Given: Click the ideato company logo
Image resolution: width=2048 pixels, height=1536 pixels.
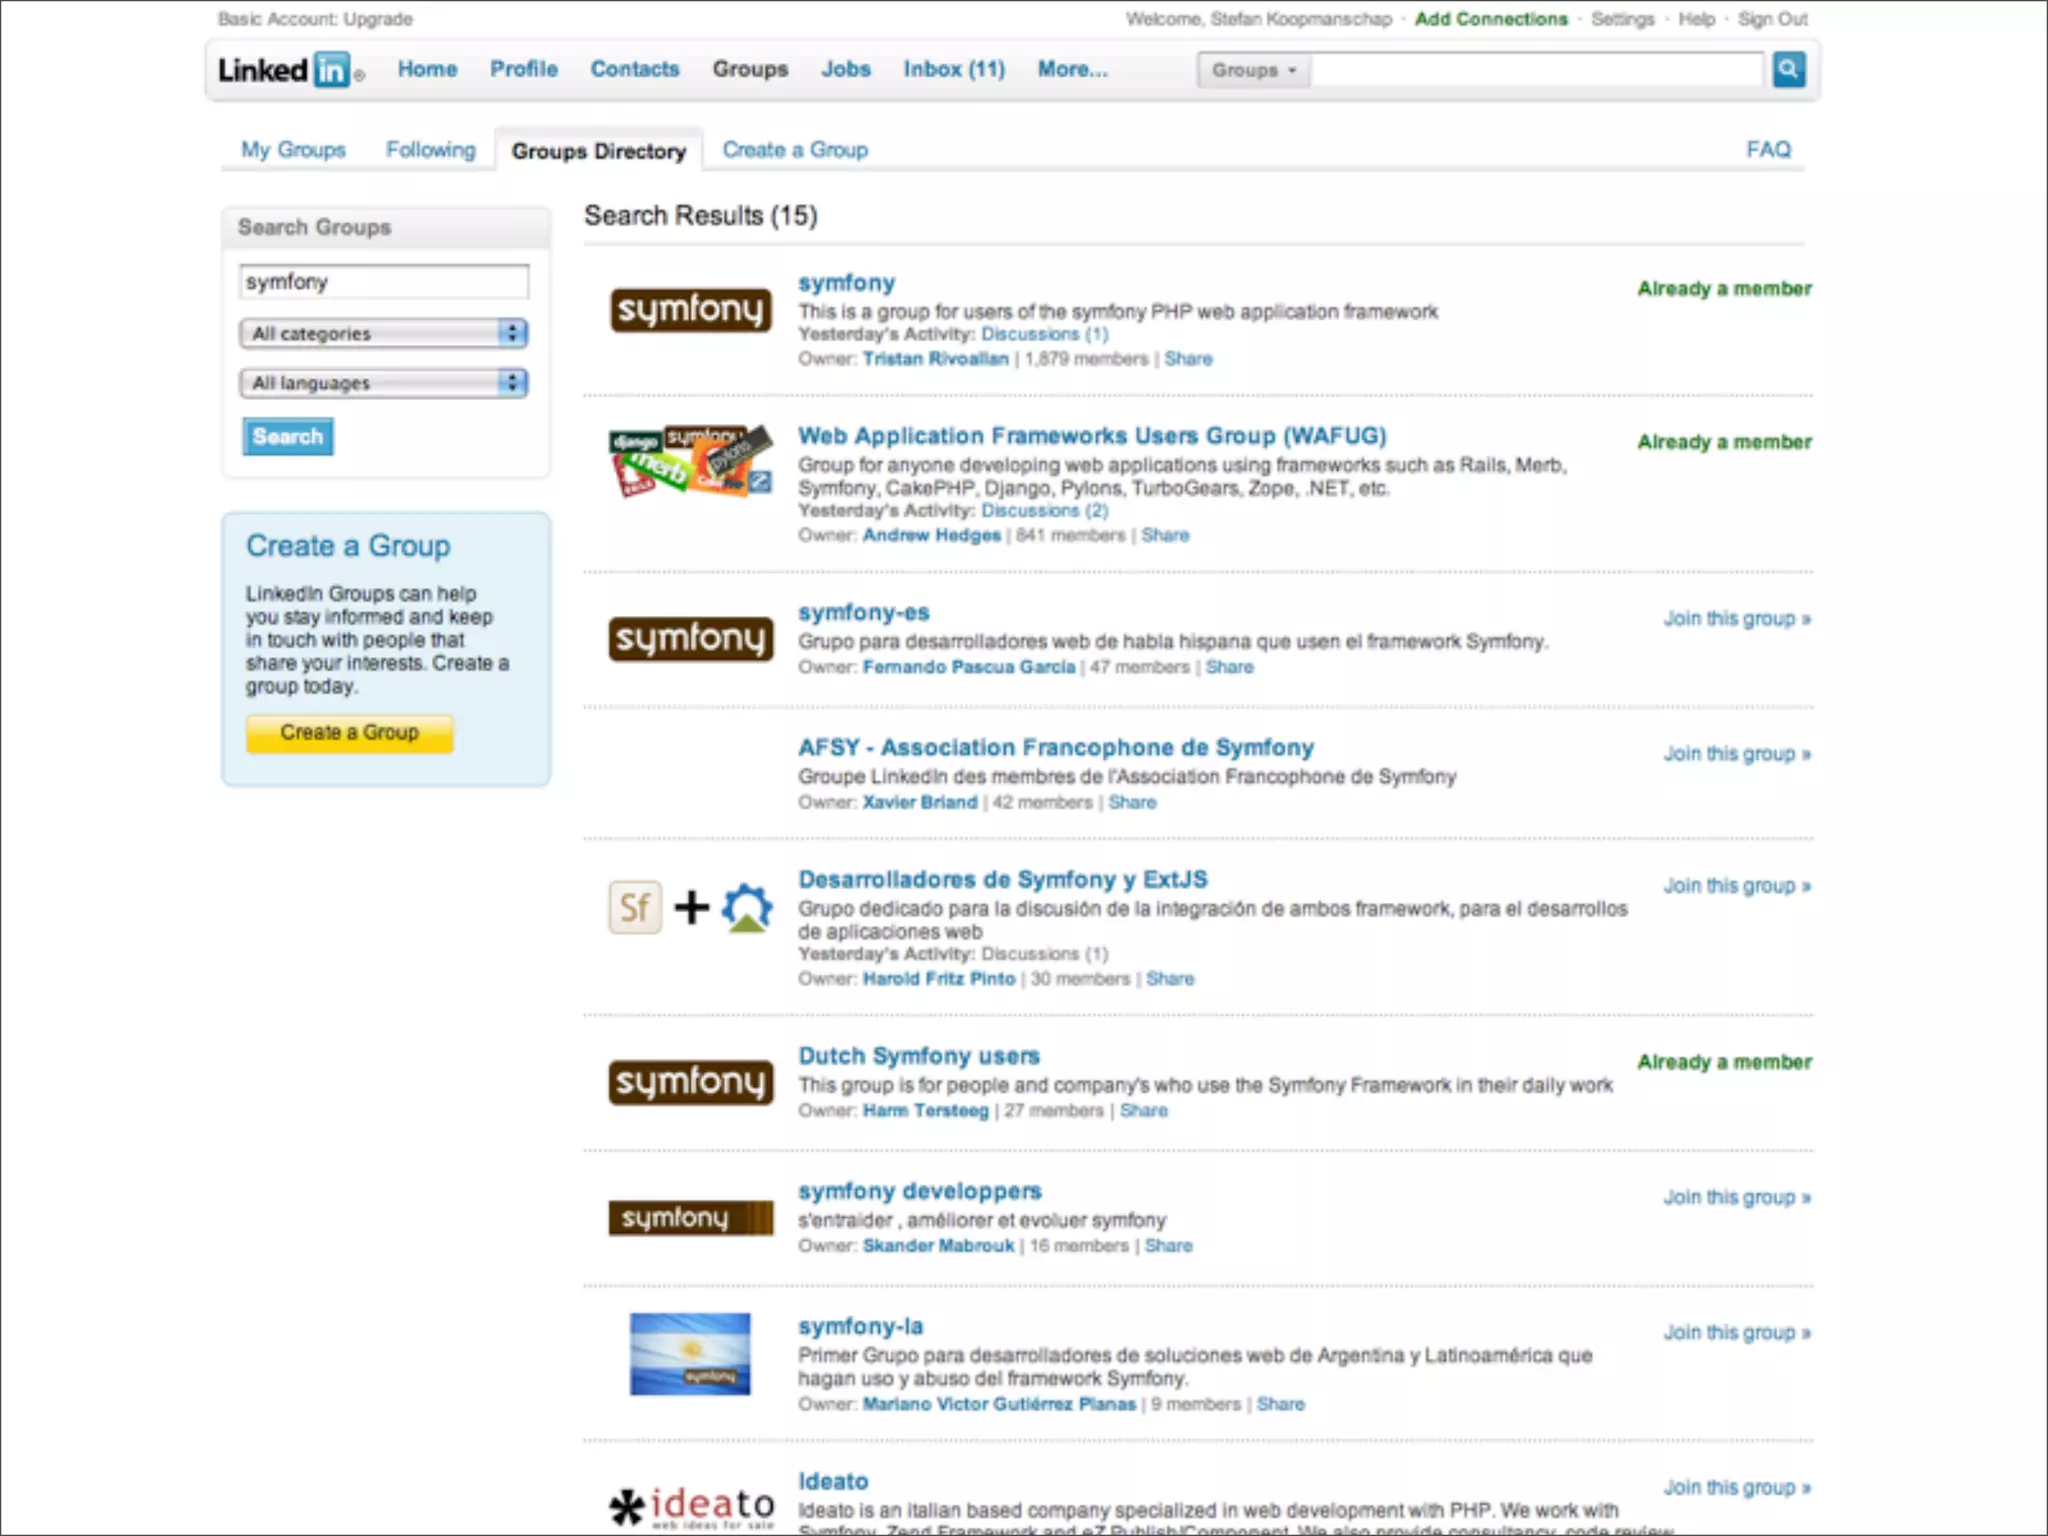Looking at the screenshot, I should tap(692, 1506).
